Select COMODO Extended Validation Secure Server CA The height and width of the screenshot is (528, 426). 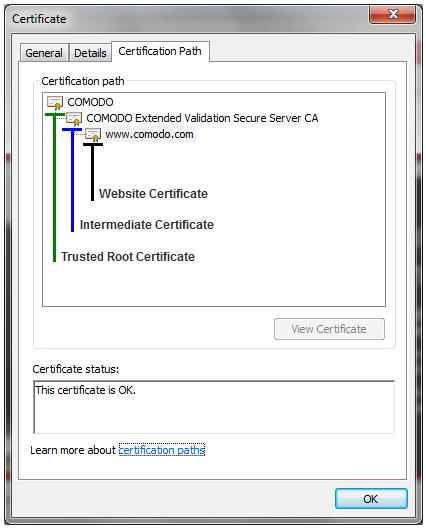pyautogui.click(x=202, y=118)
